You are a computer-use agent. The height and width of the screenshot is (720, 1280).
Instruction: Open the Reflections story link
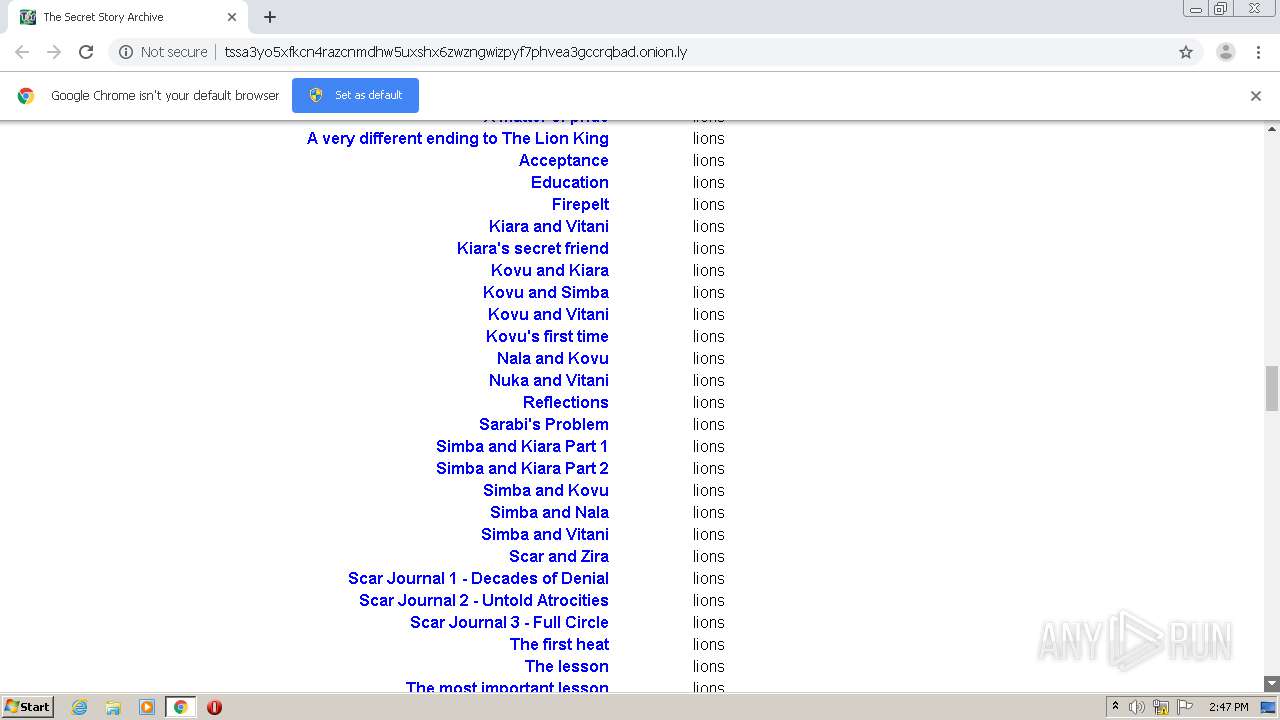[565, 402]
